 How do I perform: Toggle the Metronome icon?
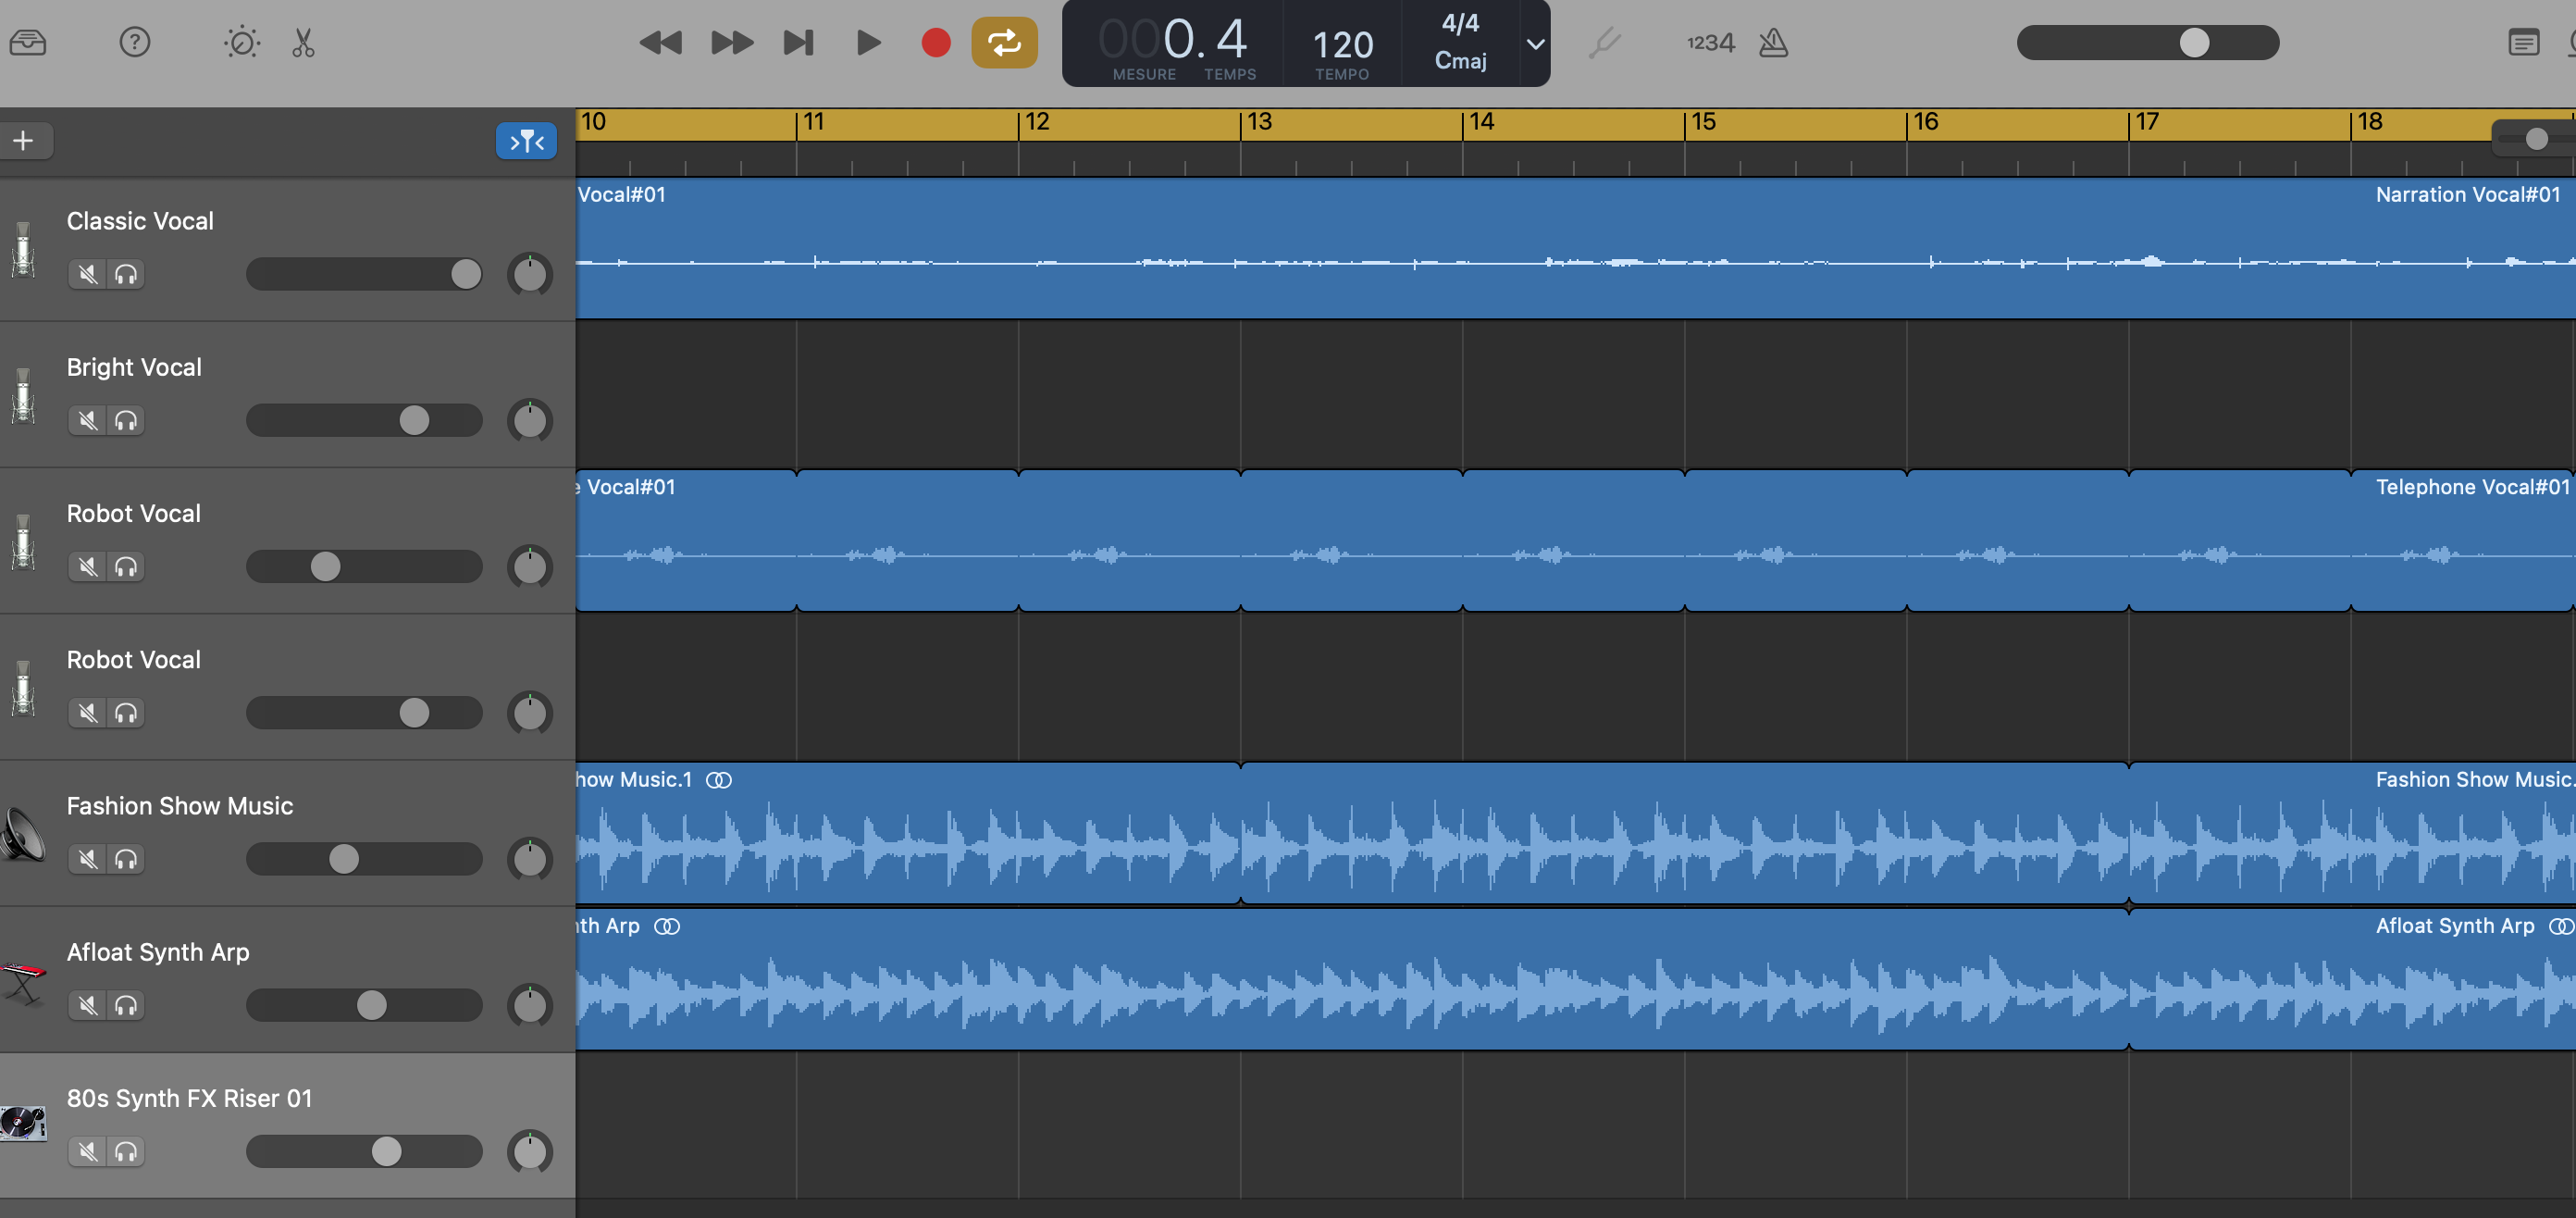(x=1773, y=43)
